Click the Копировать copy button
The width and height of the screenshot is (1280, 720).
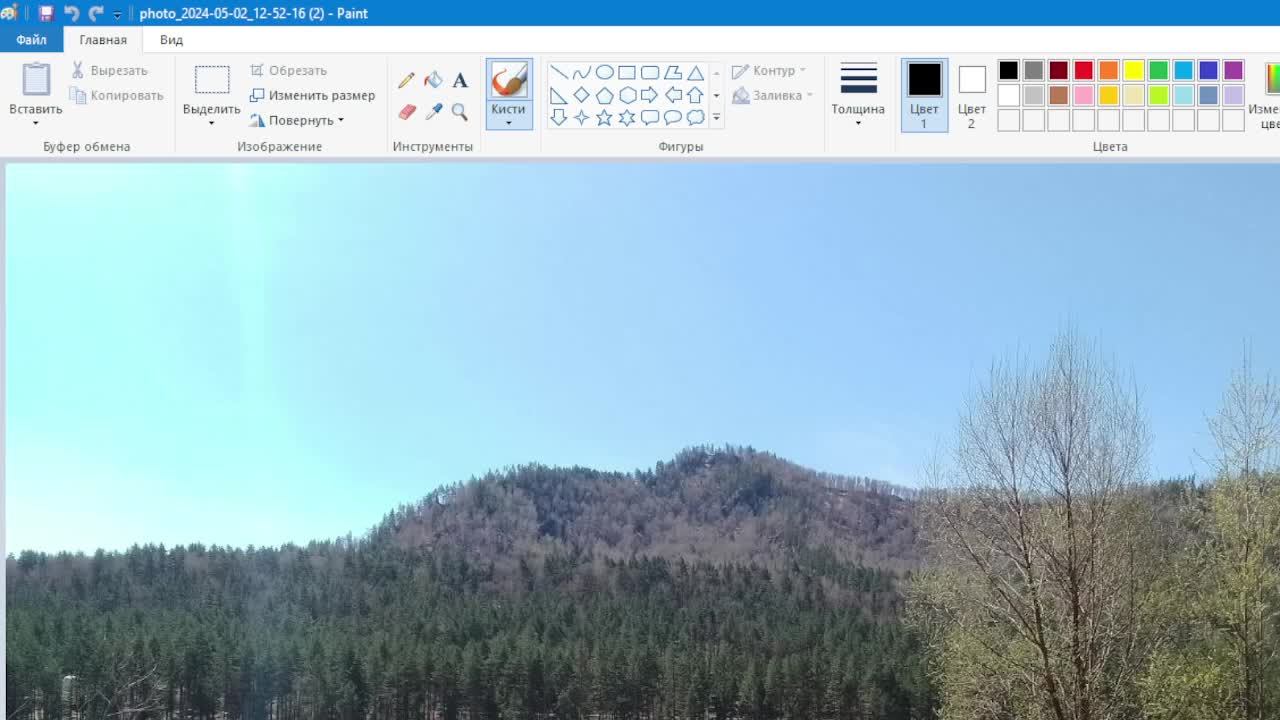click(x=117, y=95)
